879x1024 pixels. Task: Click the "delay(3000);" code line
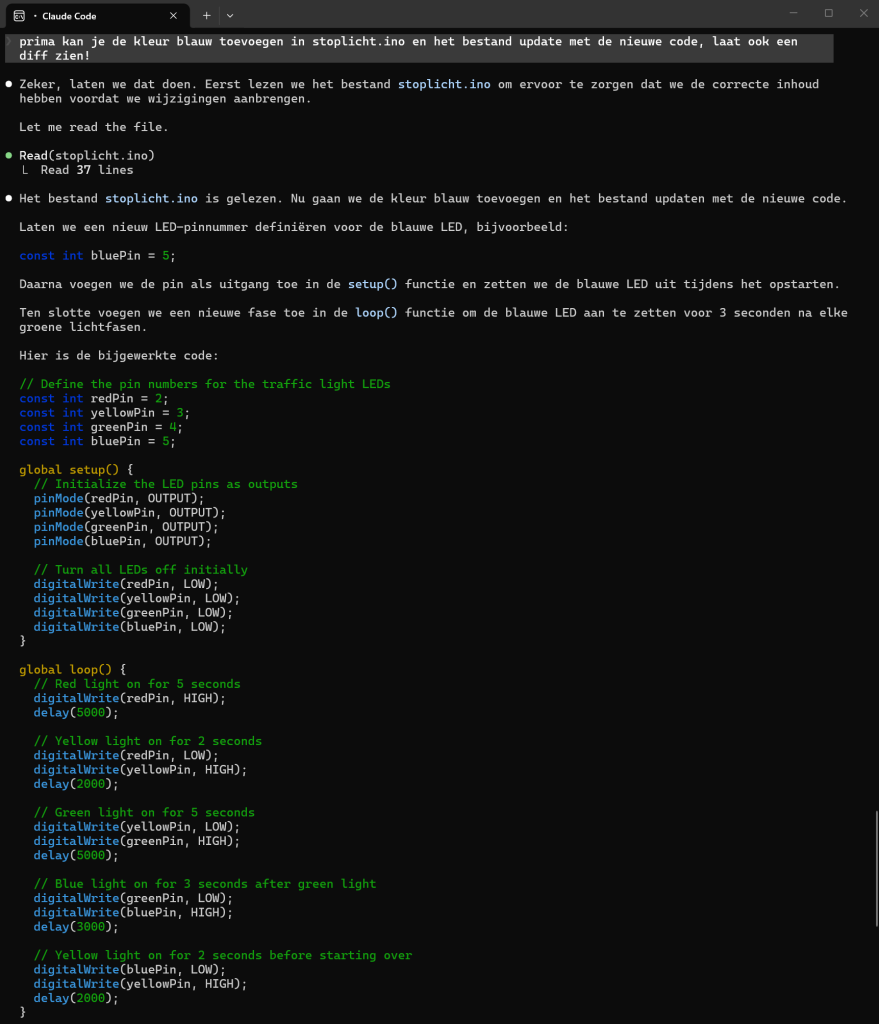click(x=76, y=927)
